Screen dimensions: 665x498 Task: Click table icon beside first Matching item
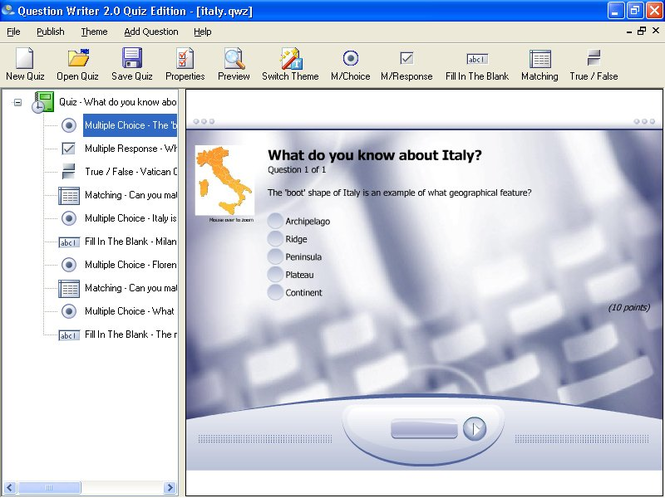69,196
